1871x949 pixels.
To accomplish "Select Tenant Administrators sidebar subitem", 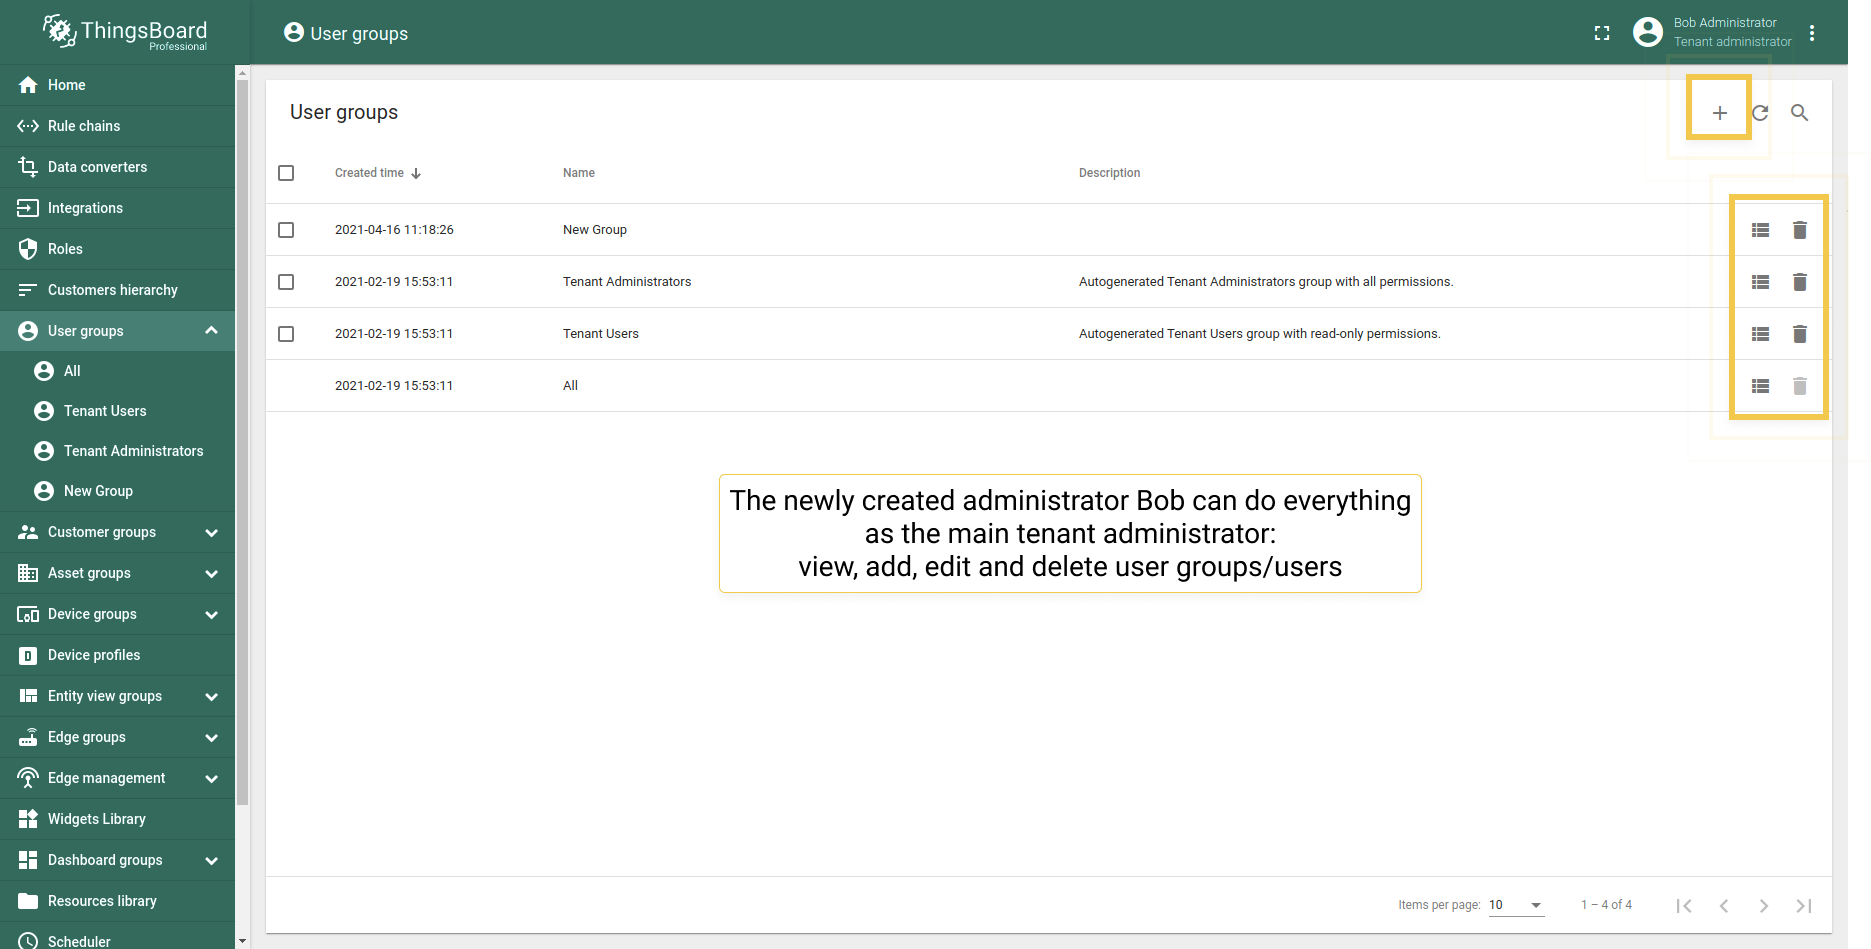I will point(117,451).
